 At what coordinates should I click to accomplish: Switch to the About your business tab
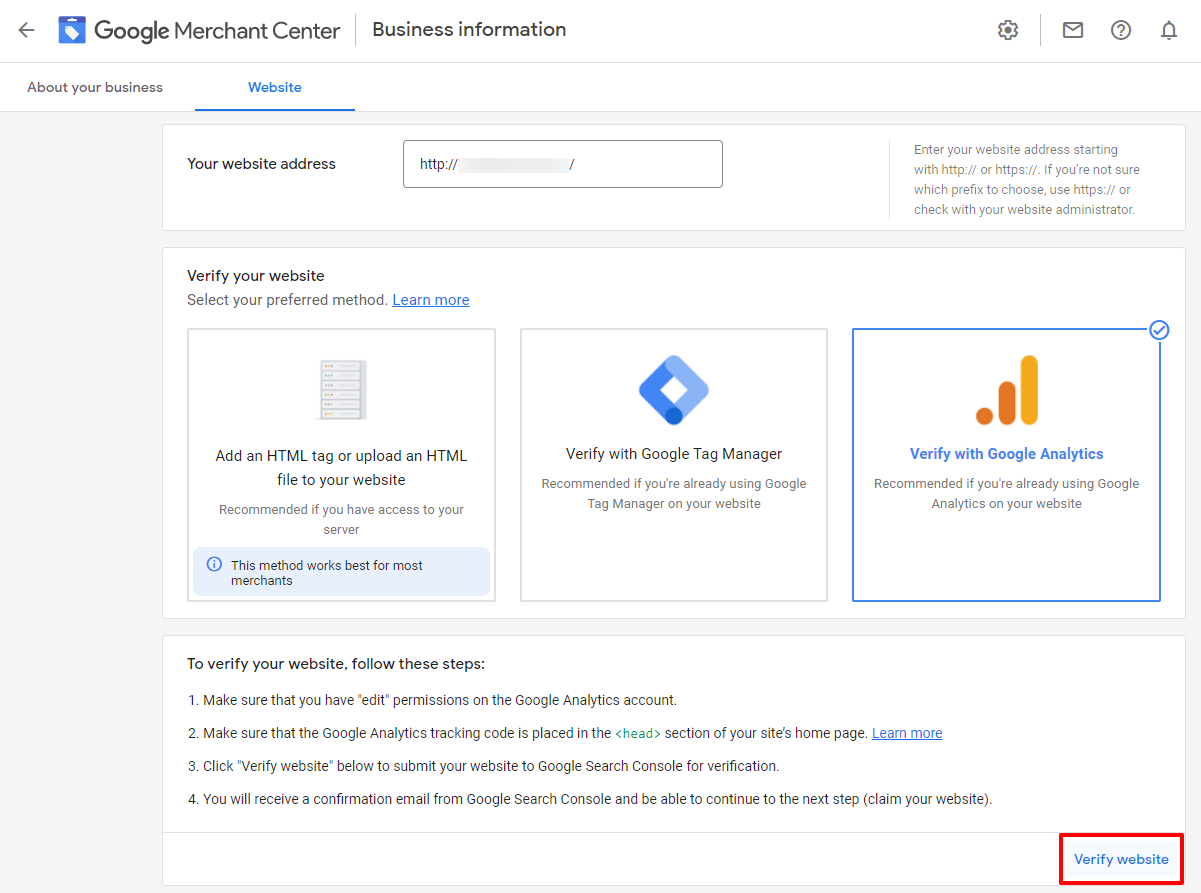[94, 87]
